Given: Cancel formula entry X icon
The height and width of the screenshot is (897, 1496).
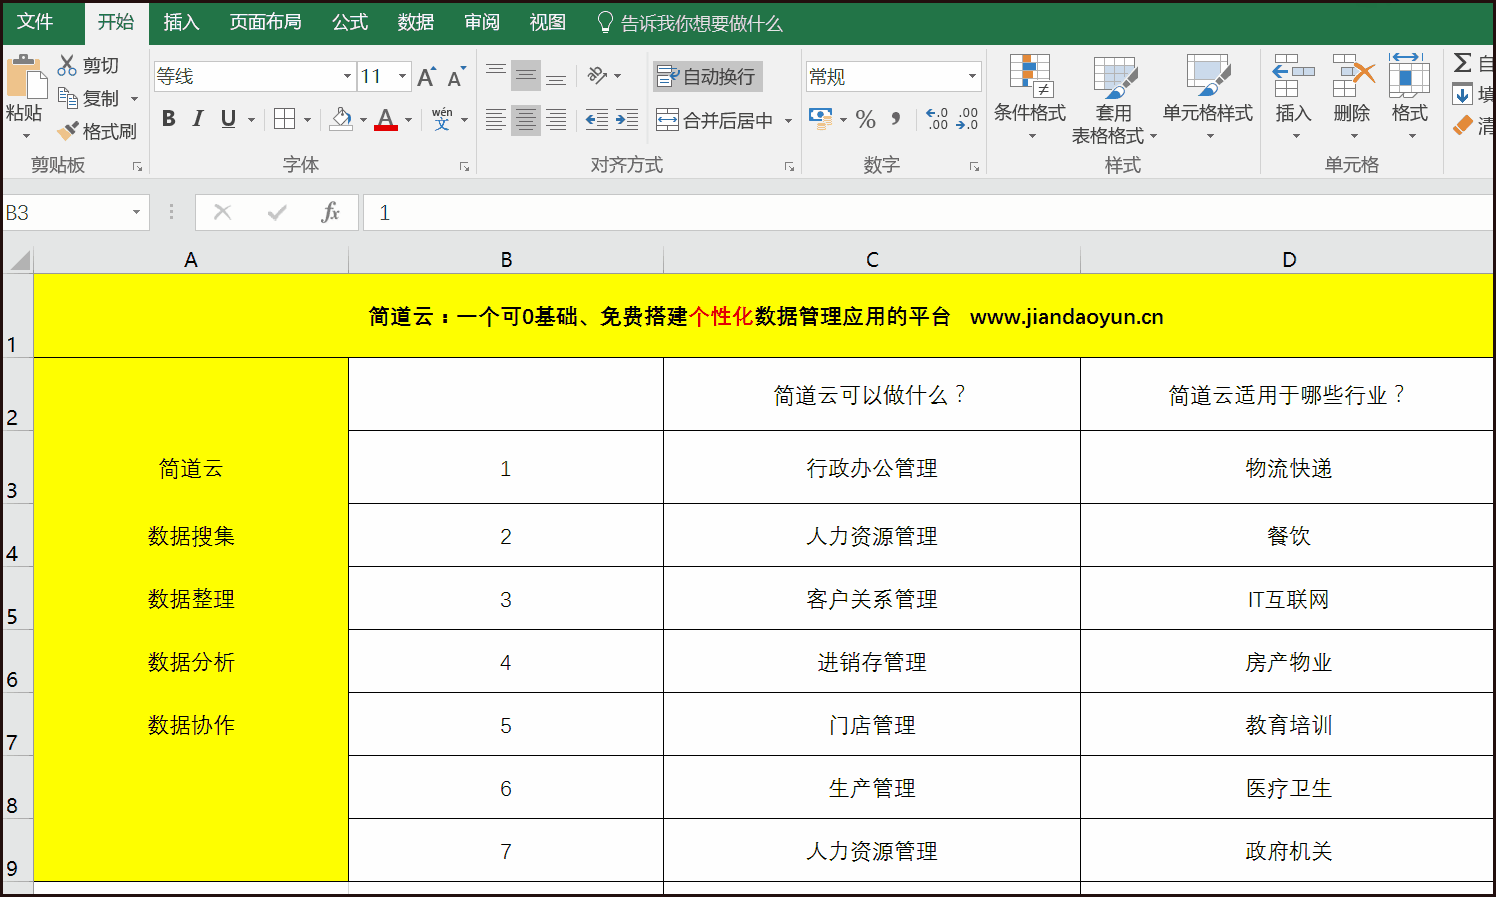Looking at the screenshot, I should (x=222, y=212).
